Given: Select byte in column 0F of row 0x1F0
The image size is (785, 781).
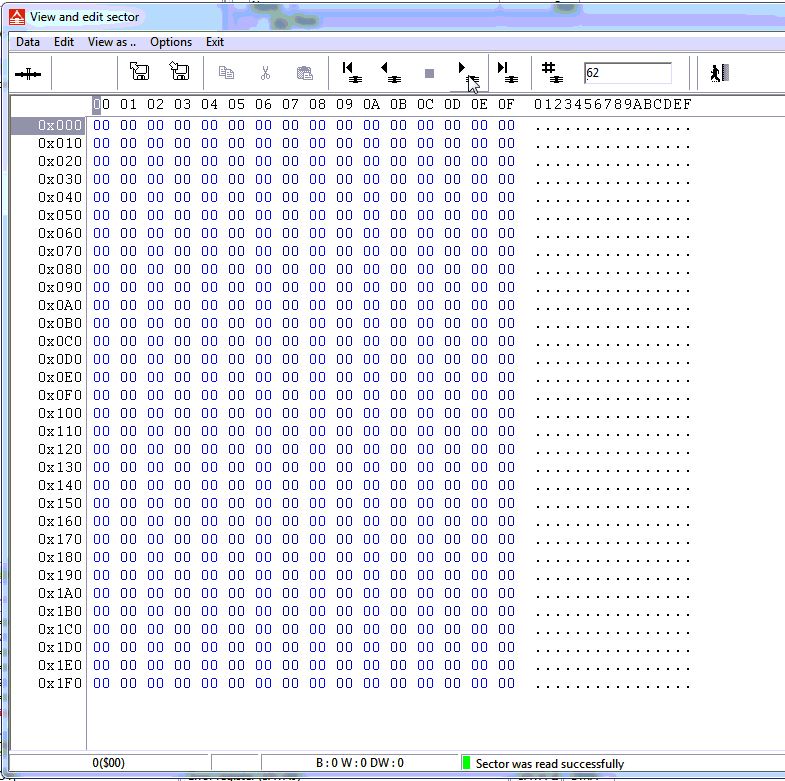Looking at the screenshot, I should (x=506, y=683).
